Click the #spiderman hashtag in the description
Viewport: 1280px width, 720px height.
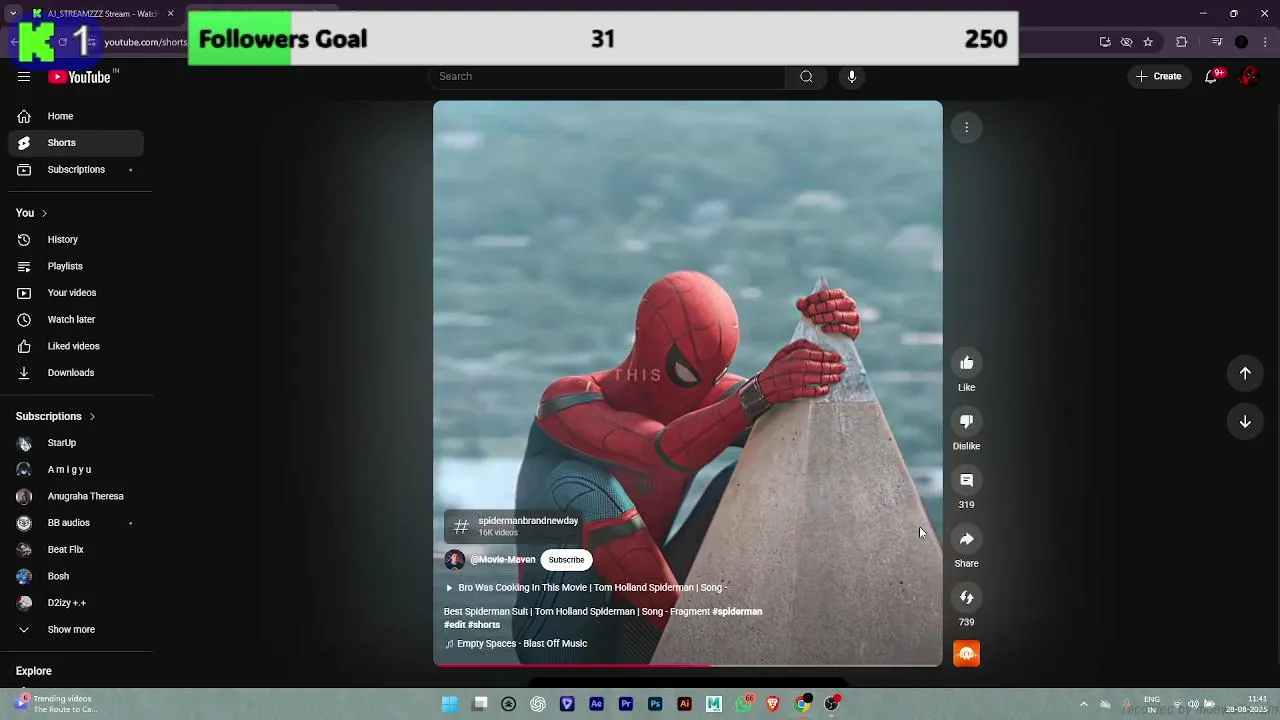coord(737,612)
